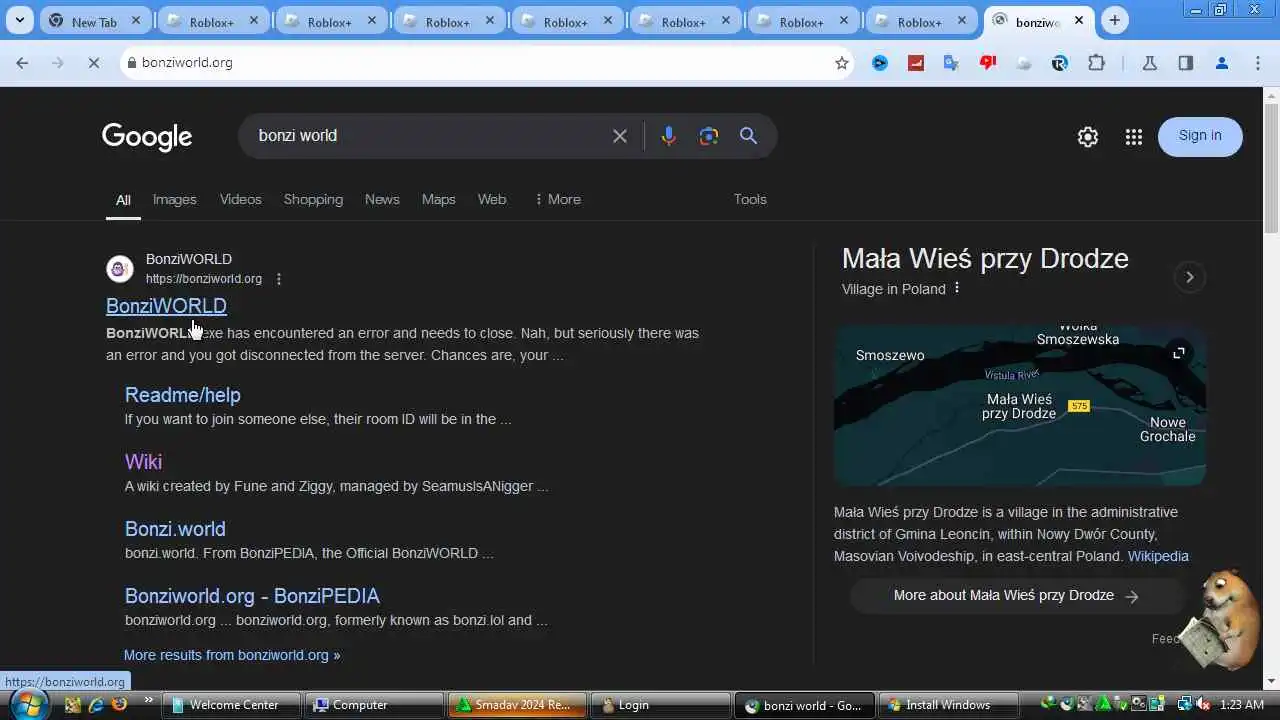Launch Internet Explorer from Quick Launch
The image size is (1280, 720).
(x=96, y=705)
